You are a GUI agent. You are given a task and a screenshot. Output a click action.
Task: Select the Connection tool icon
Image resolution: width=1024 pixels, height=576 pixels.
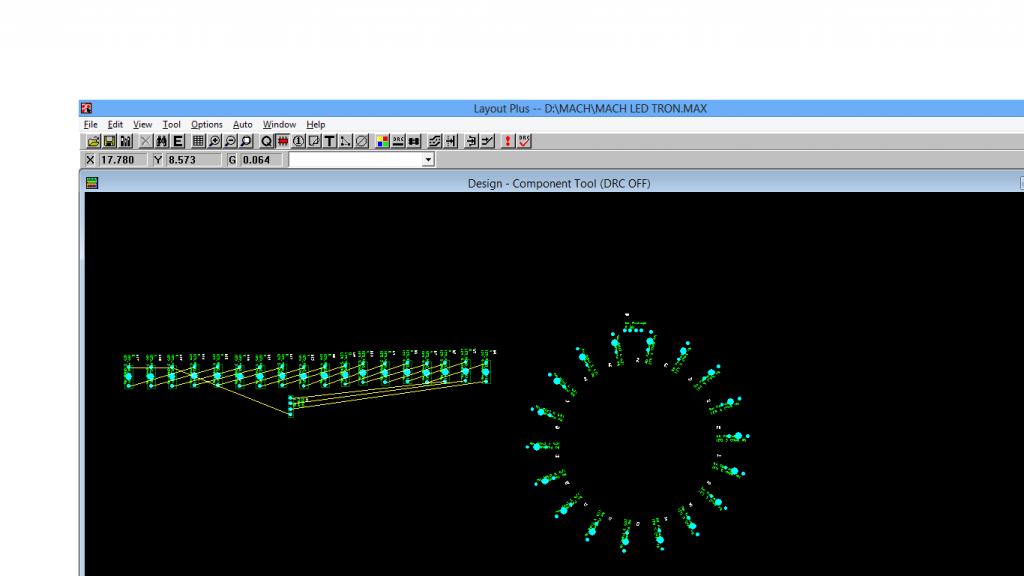pyautogui.click(x=345, y=141)
